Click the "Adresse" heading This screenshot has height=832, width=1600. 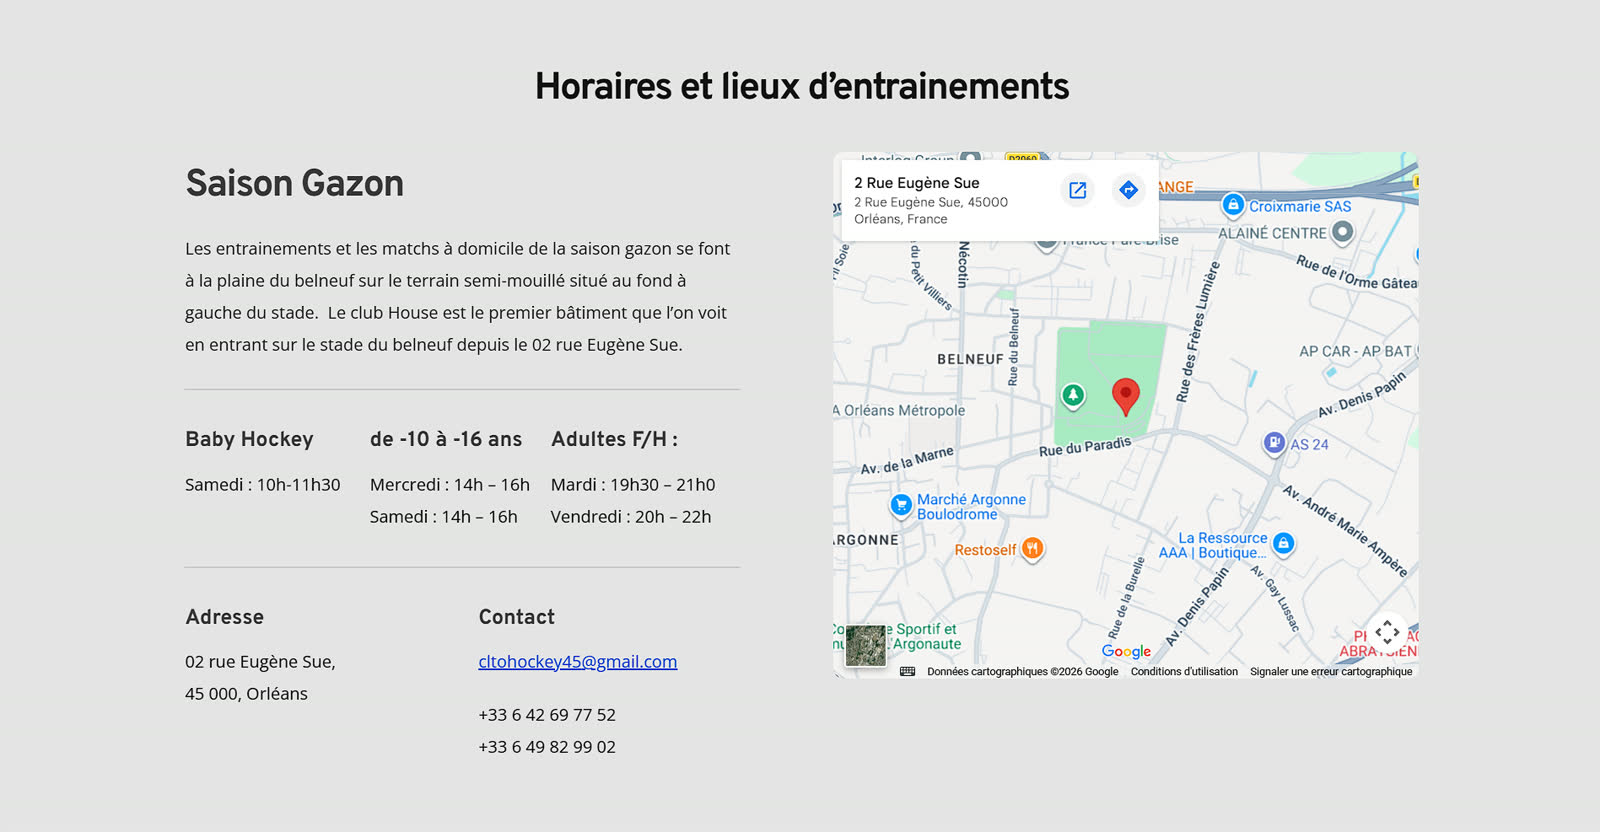pyautogui.click(x=225, y=617)
